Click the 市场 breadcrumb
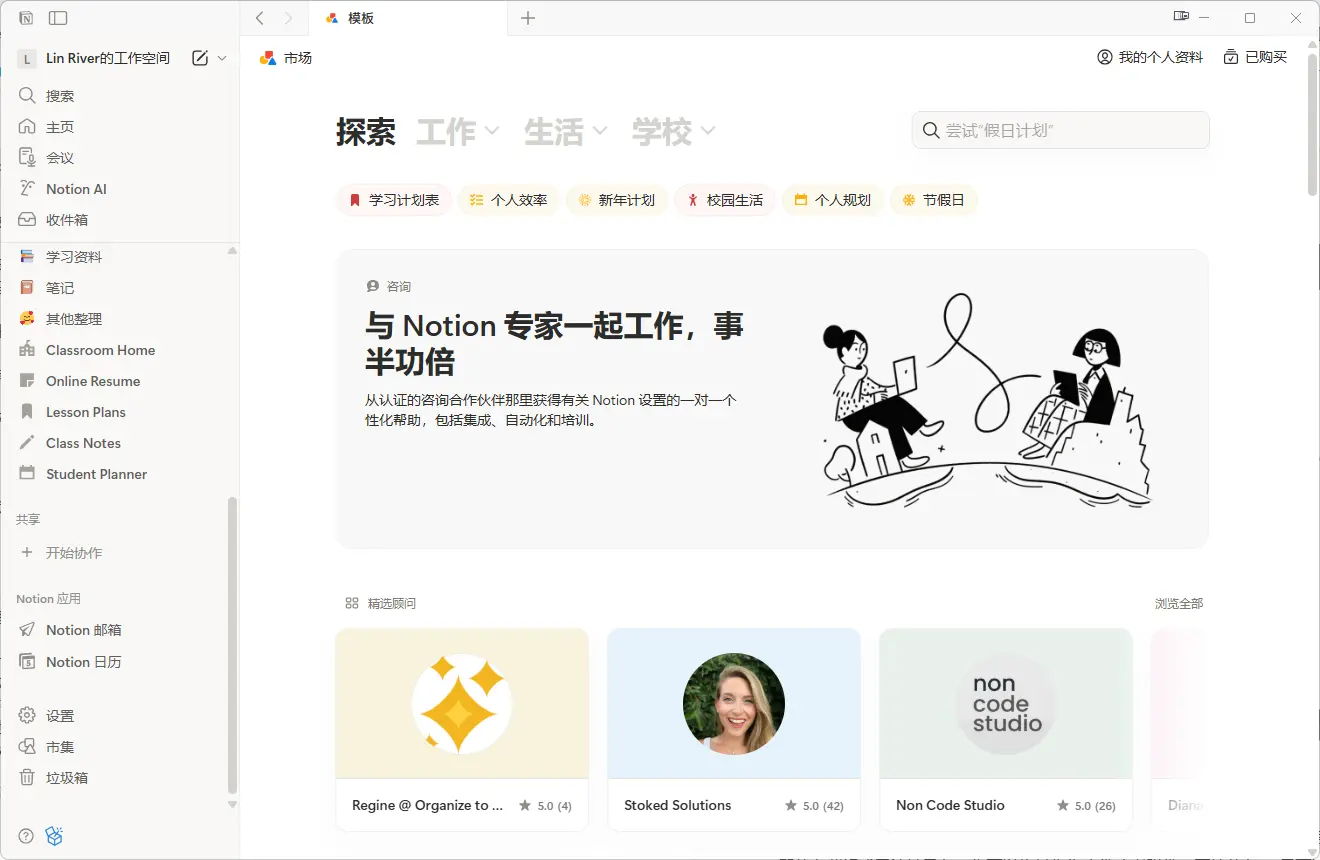 pos(286,58)
